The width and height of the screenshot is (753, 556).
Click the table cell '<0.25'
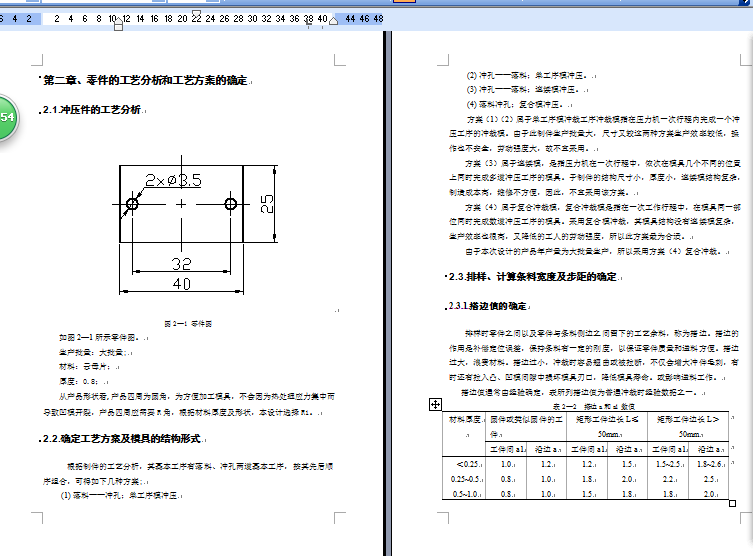point(467,464)
